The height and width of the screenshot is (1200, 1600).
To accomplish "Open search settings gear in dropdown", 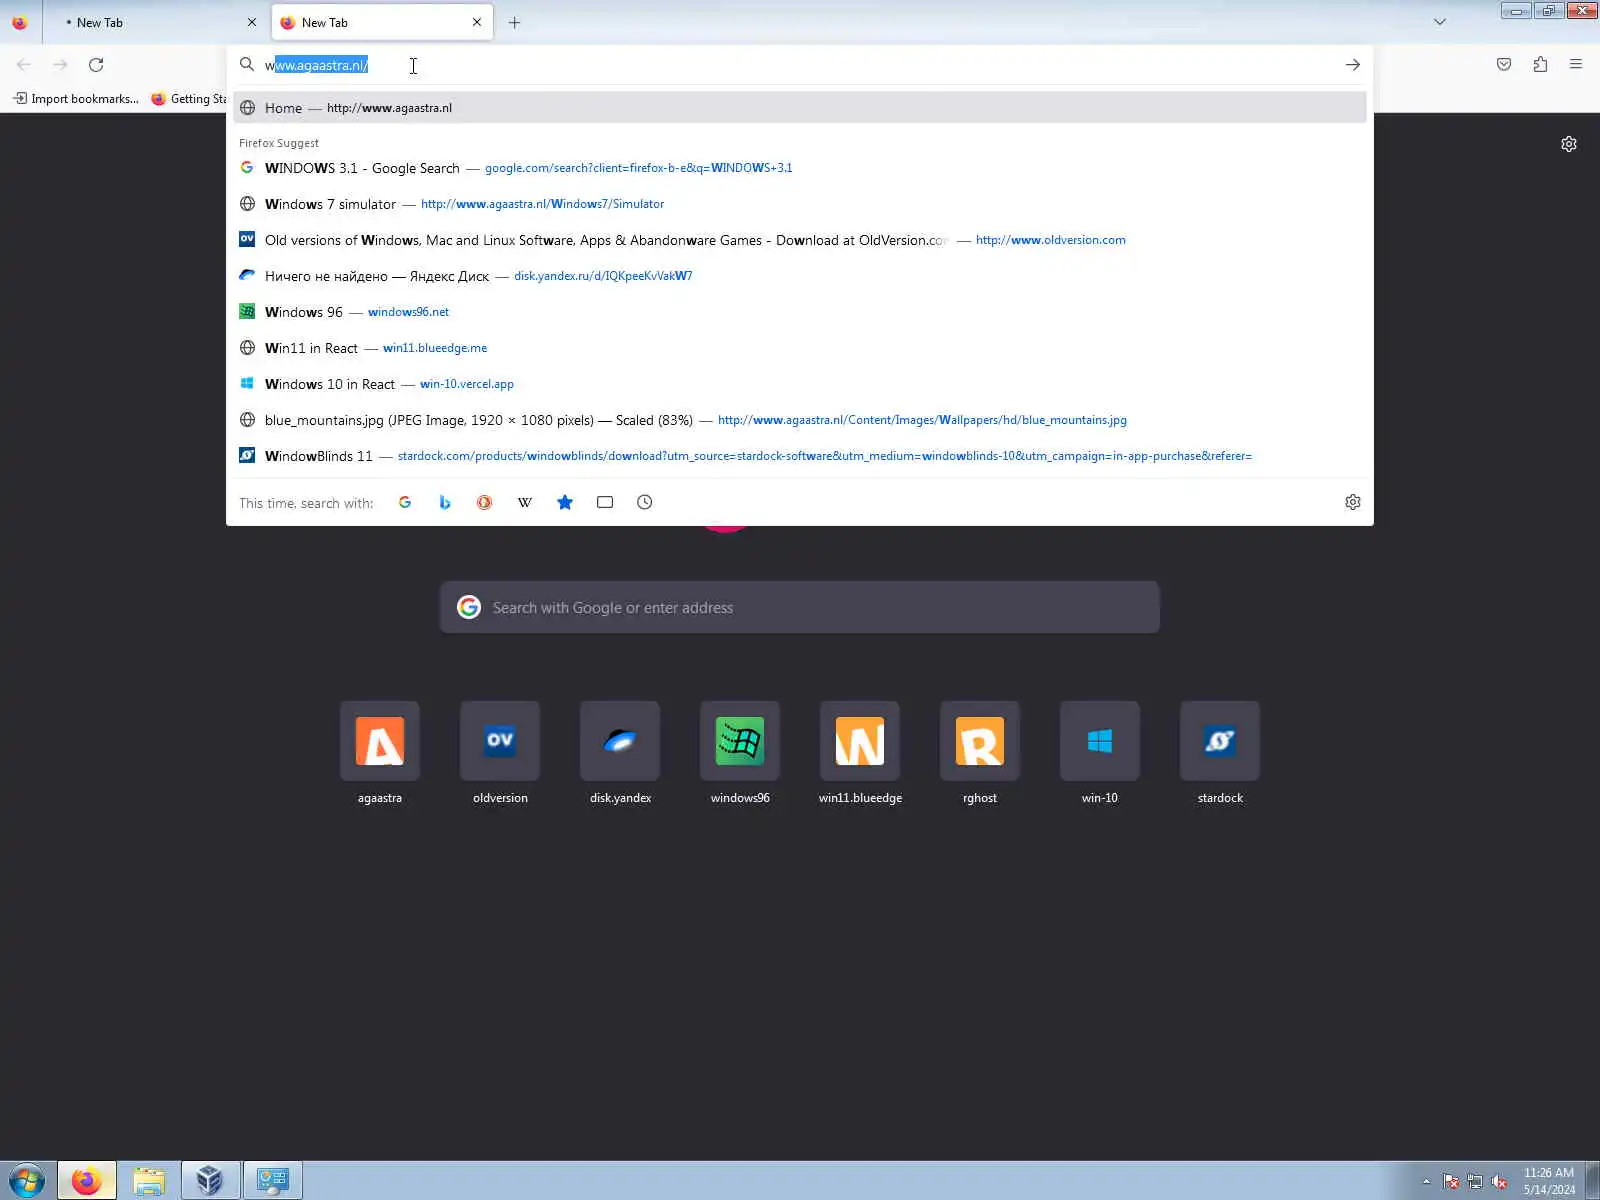I will pyautogui.click(x=1353, y=502).
